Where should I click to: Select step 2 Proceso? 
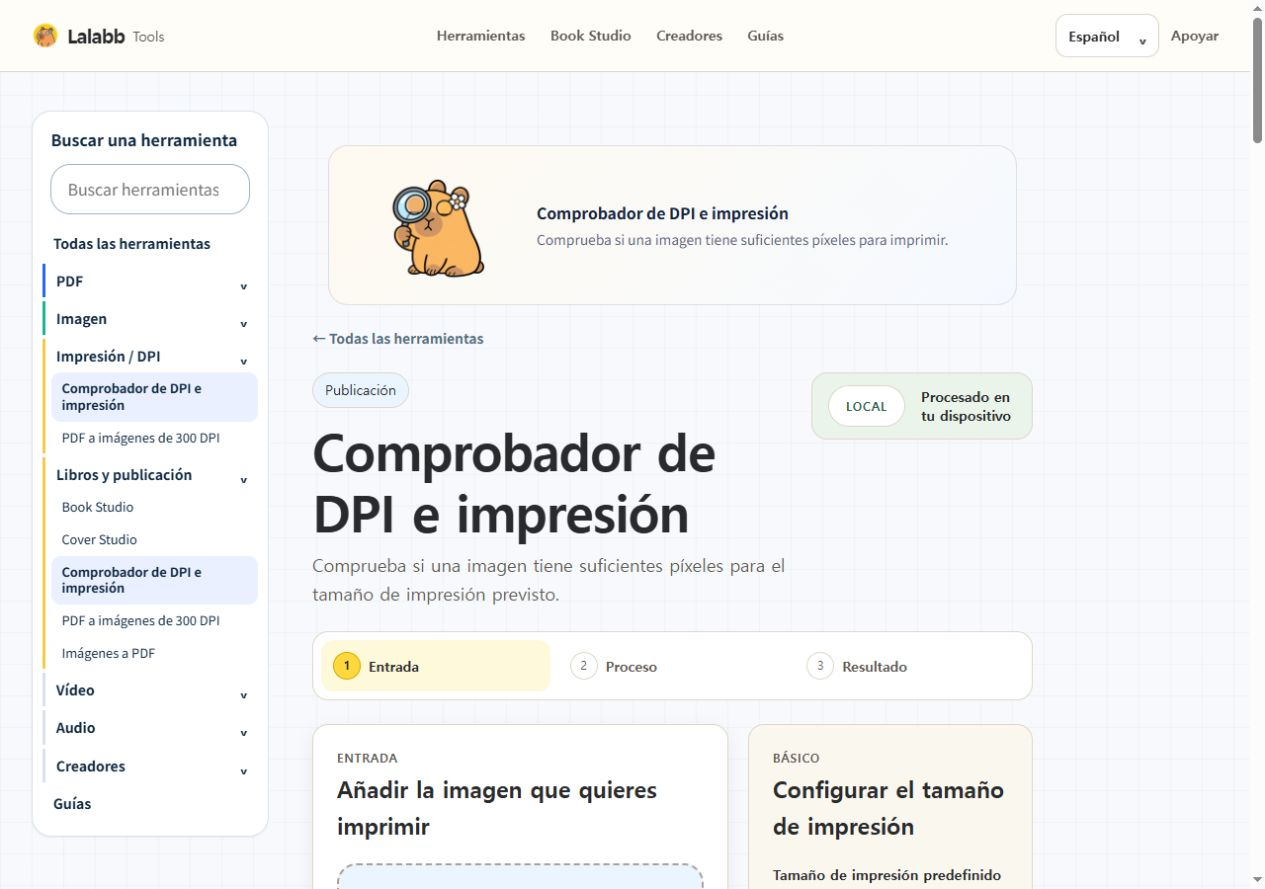[x=614, y=666]
